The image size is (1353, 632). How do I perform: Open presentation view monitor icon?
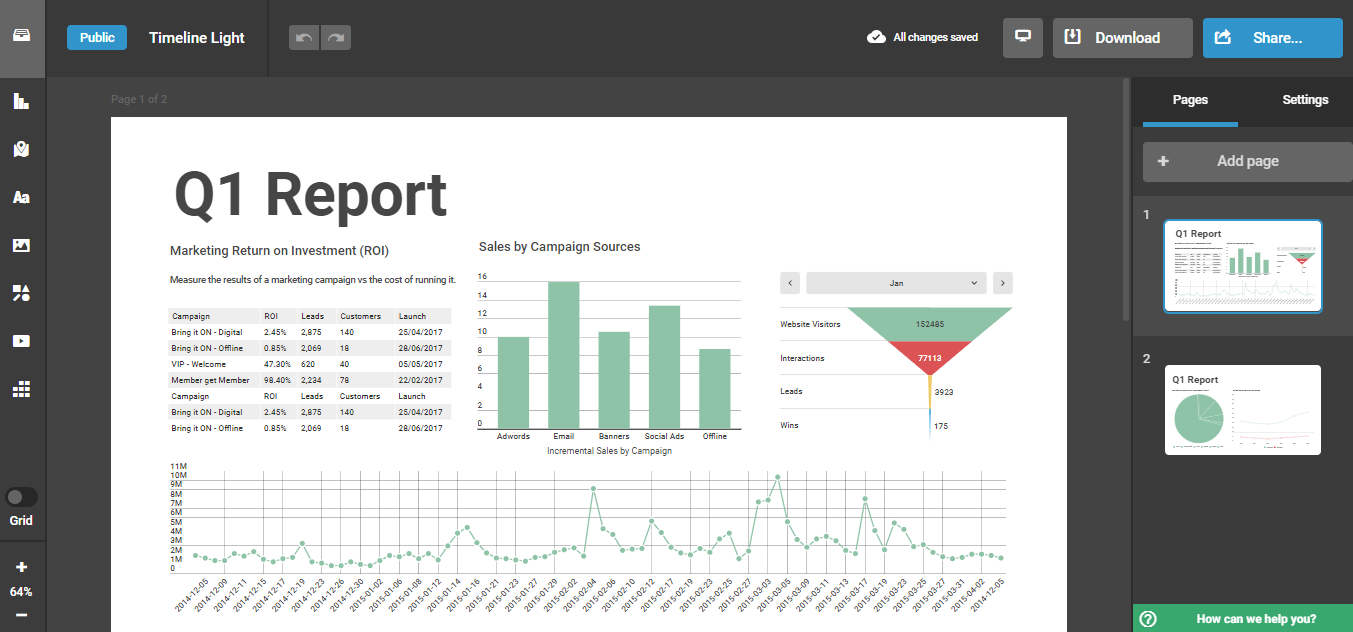click(1022, 37)
